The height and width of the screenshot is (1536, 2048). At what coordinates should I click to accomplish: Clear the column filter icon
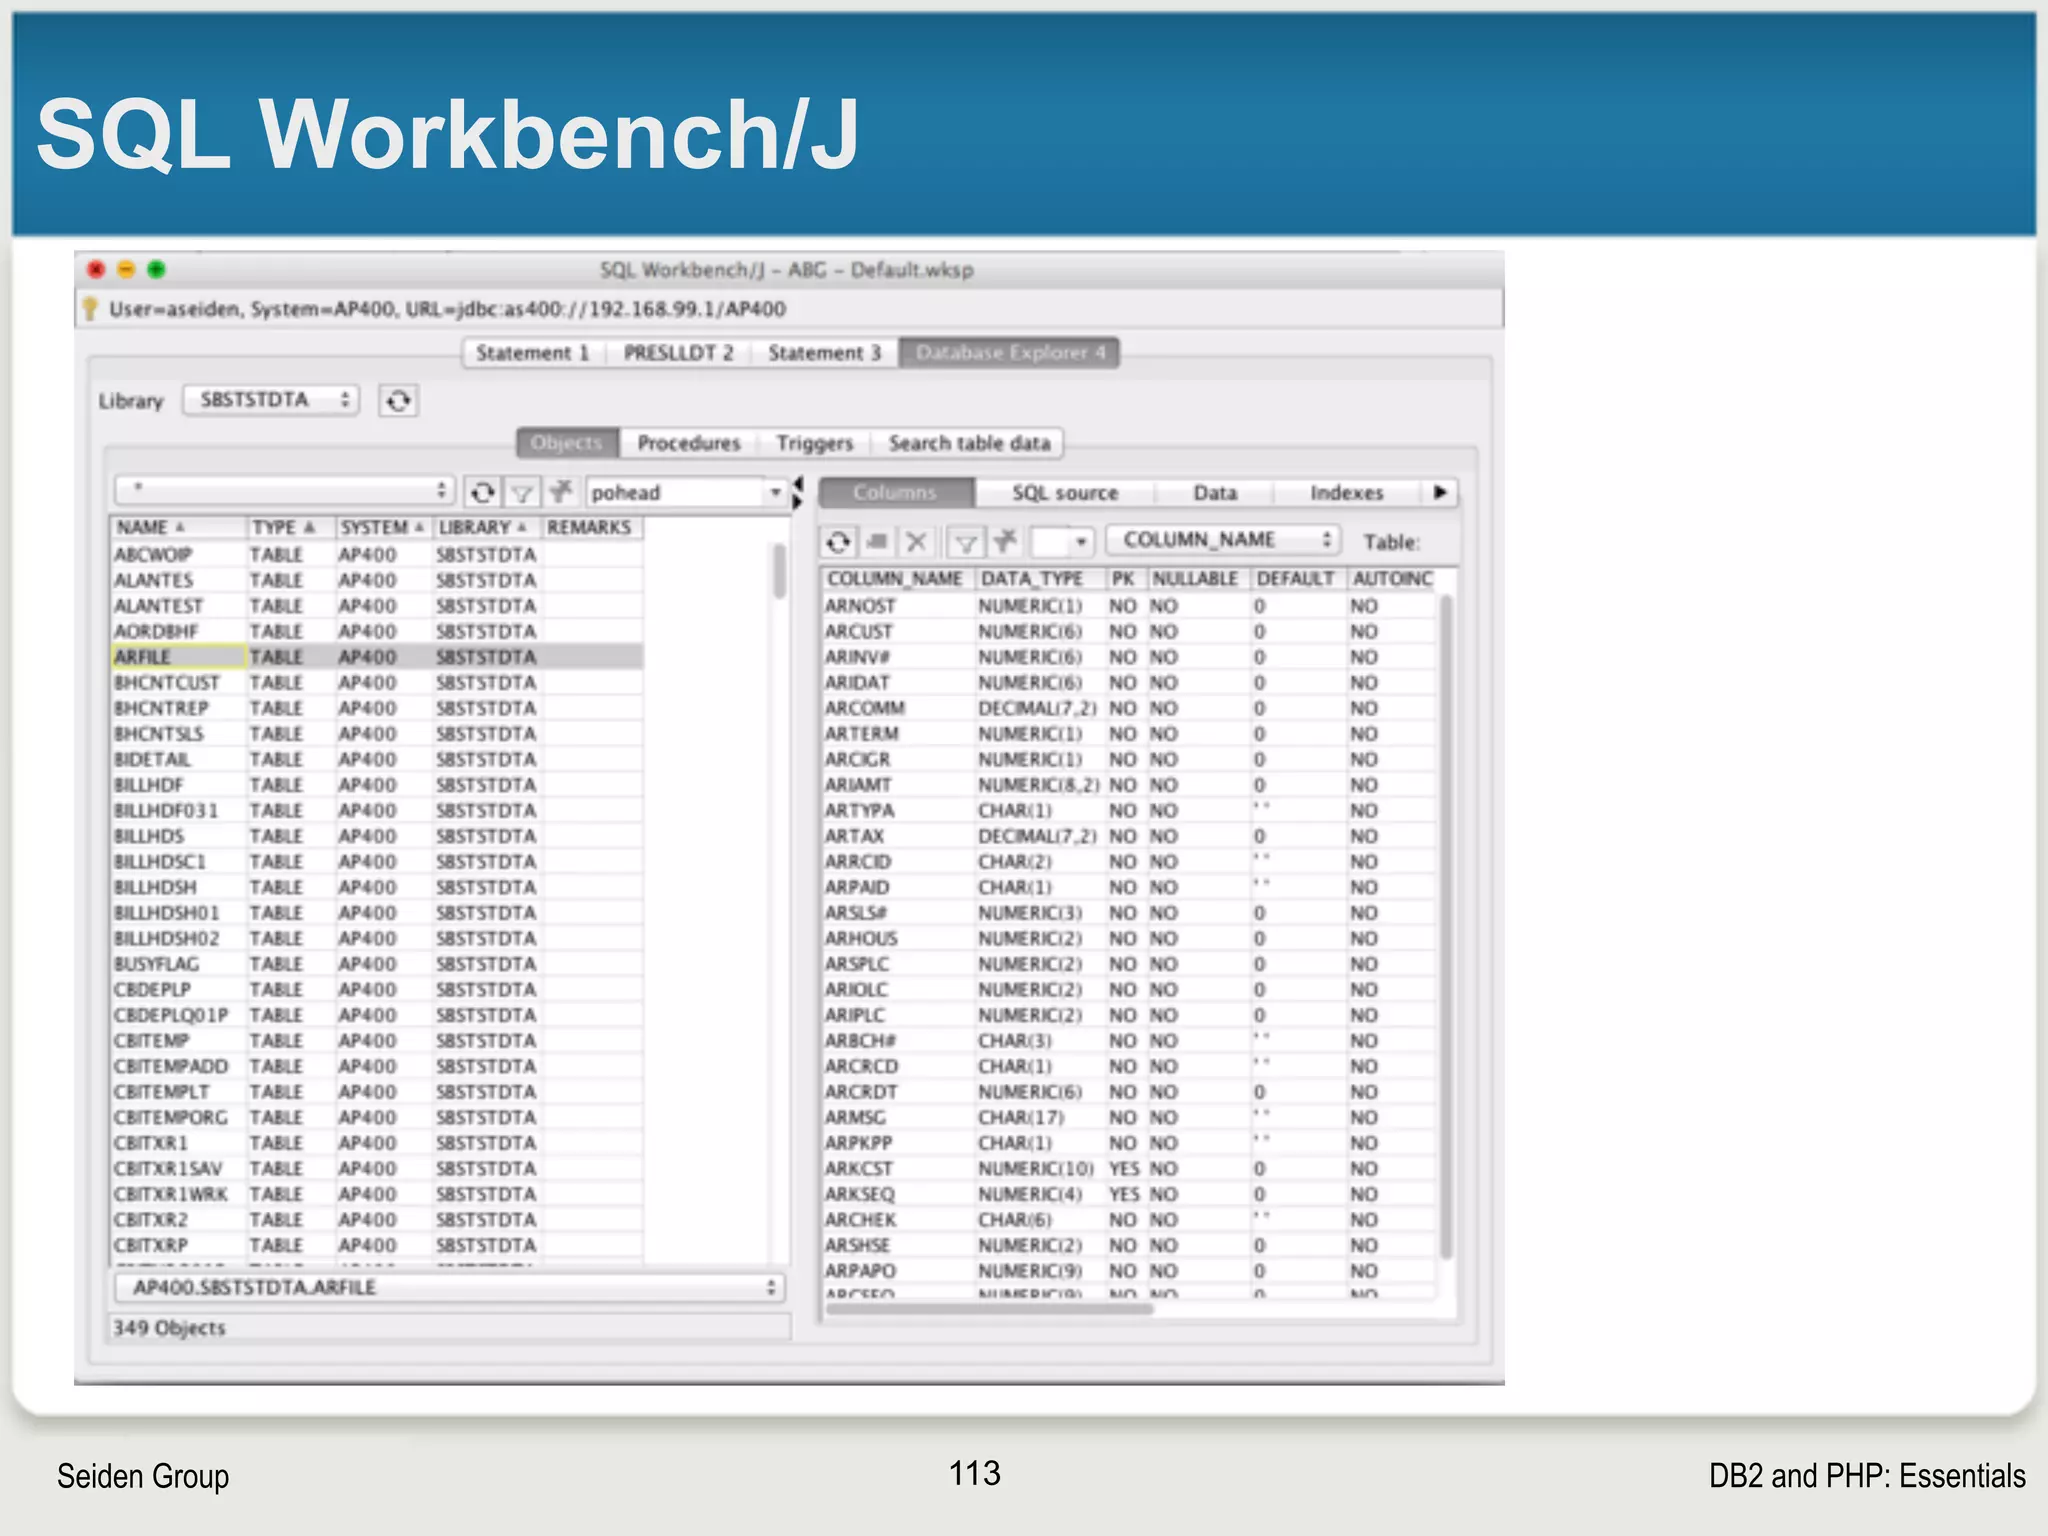[x=1005, y=541]
